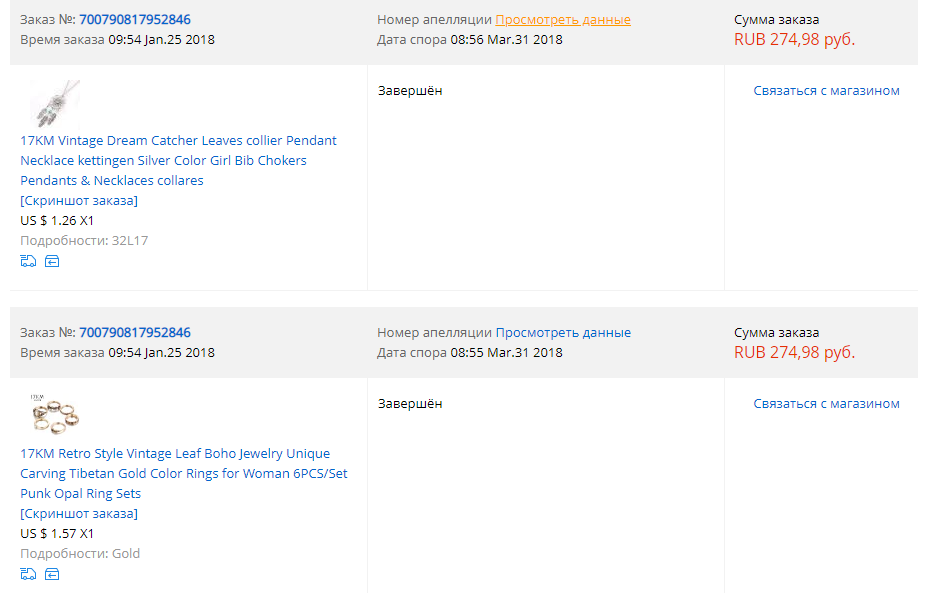
Task: Contact the store for the necklace order
Action: coord(826,90)
